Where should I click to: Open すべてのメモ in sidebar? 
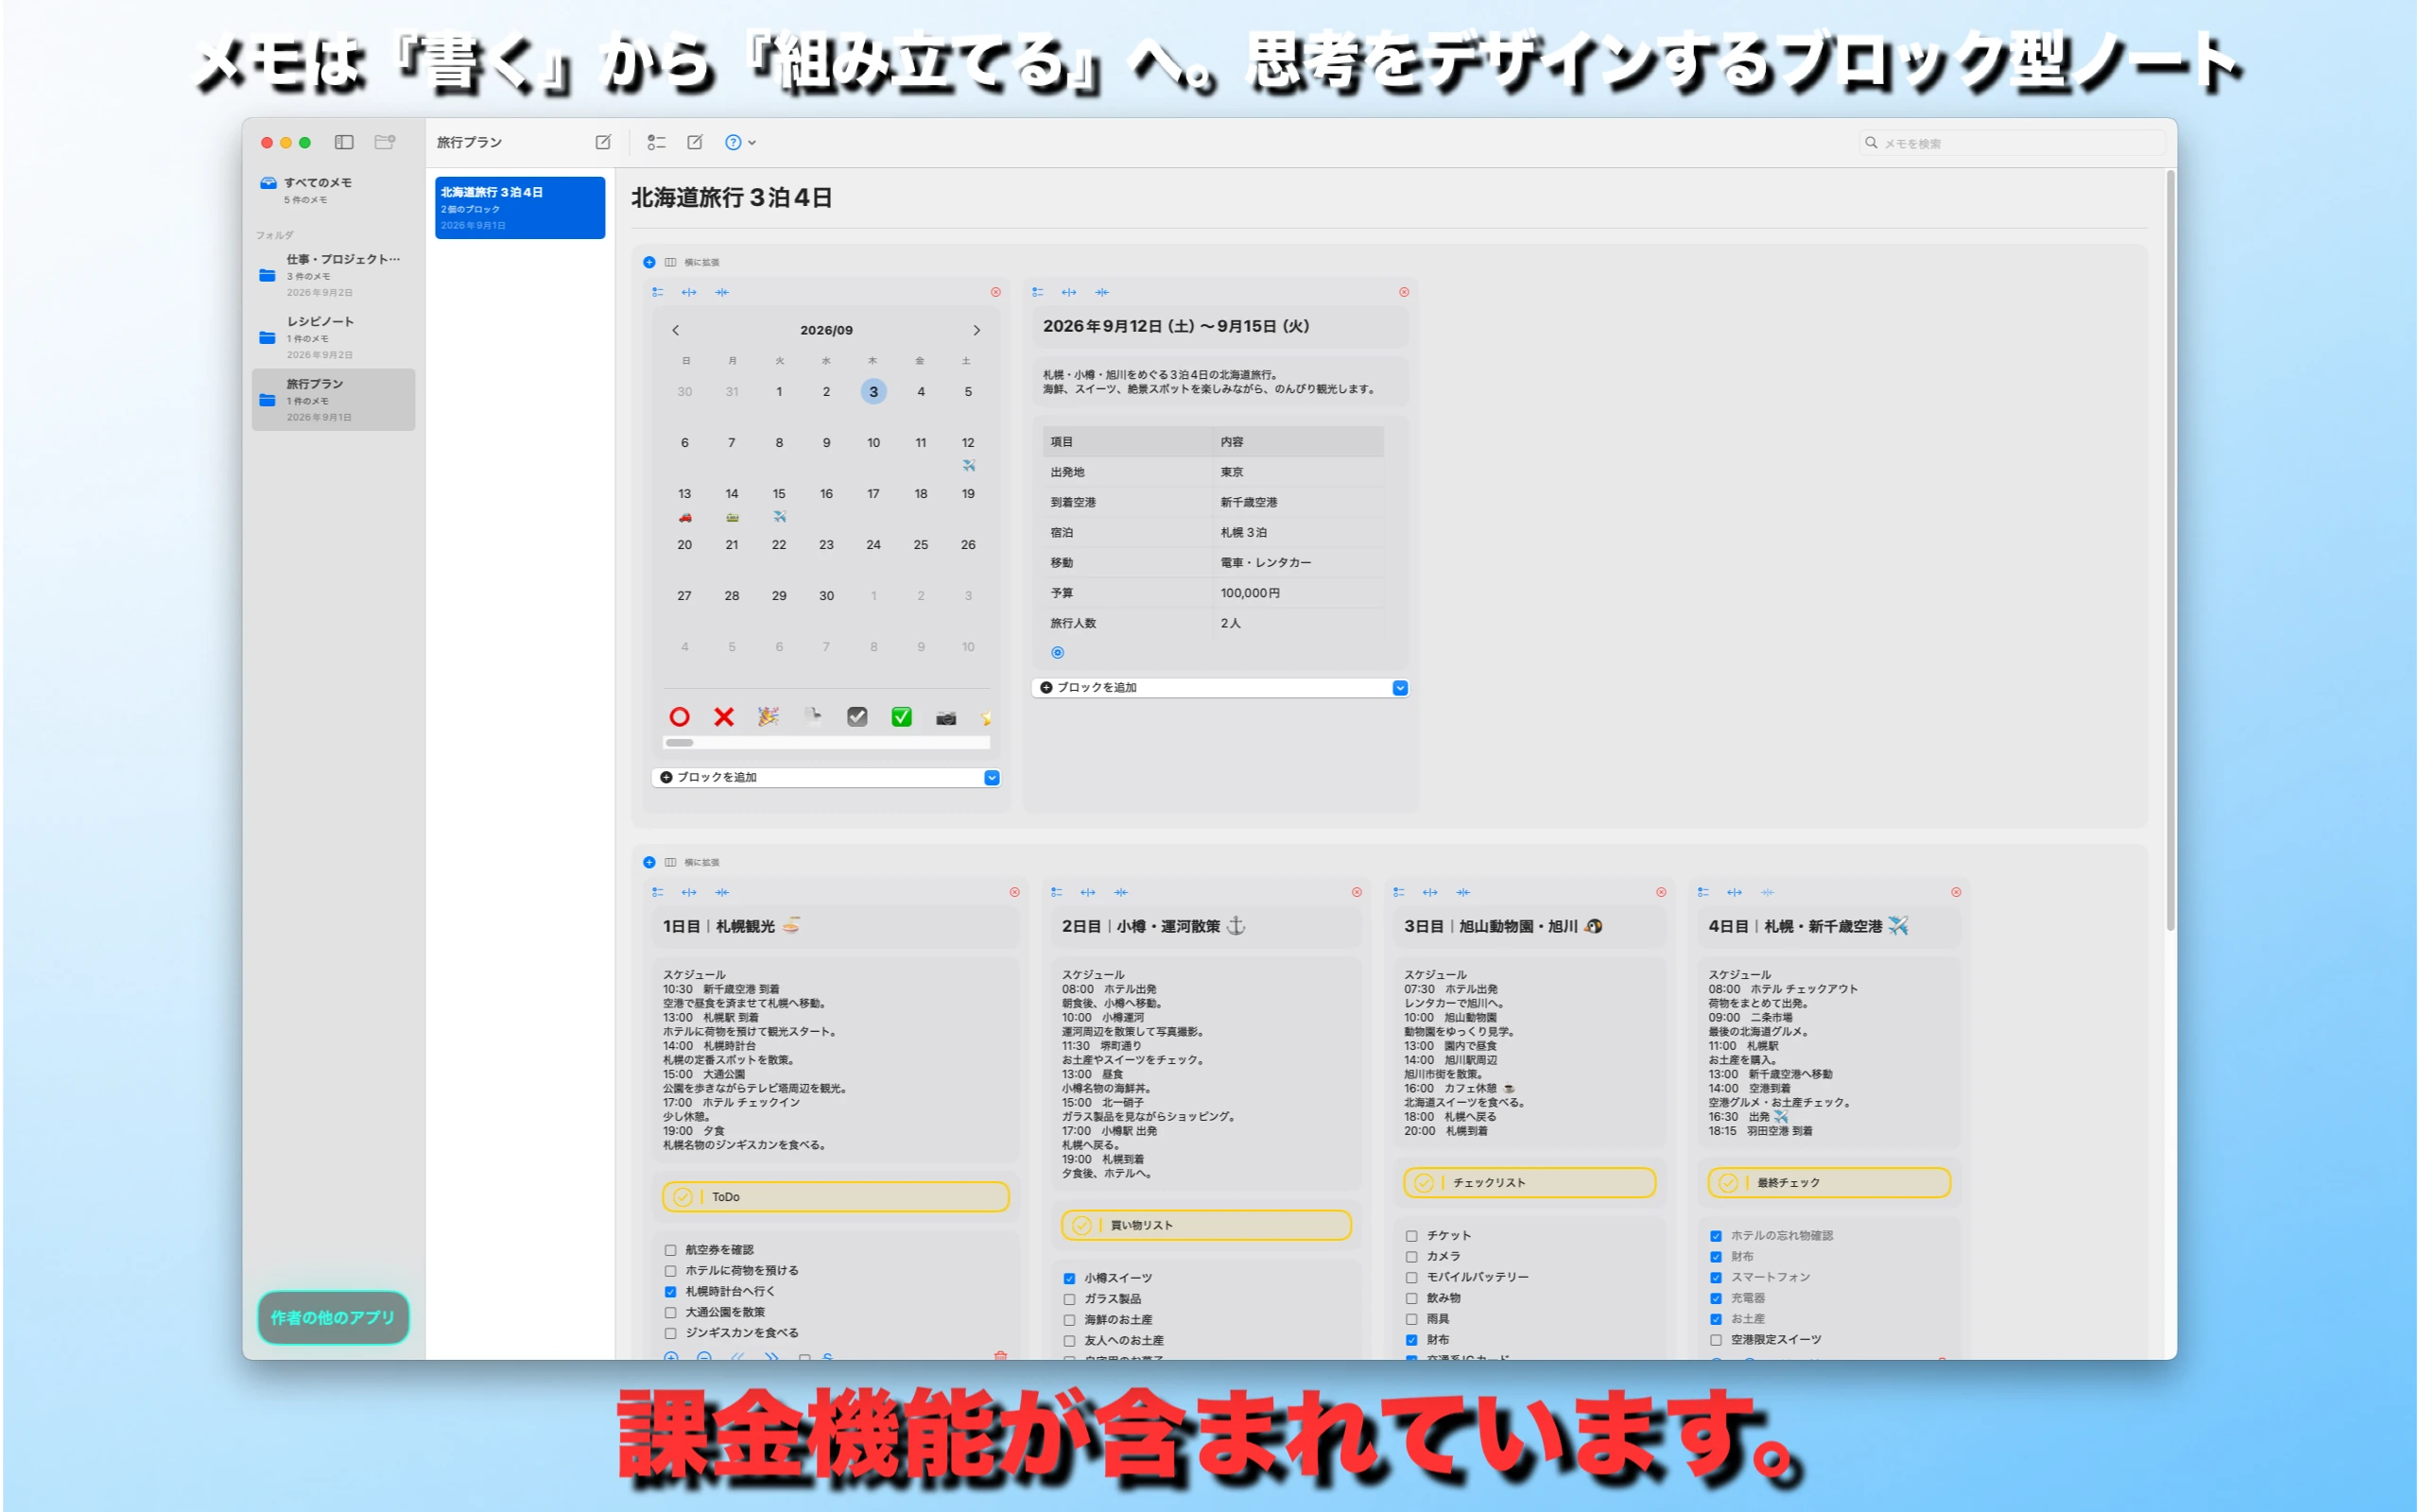(x=333, y=190)
